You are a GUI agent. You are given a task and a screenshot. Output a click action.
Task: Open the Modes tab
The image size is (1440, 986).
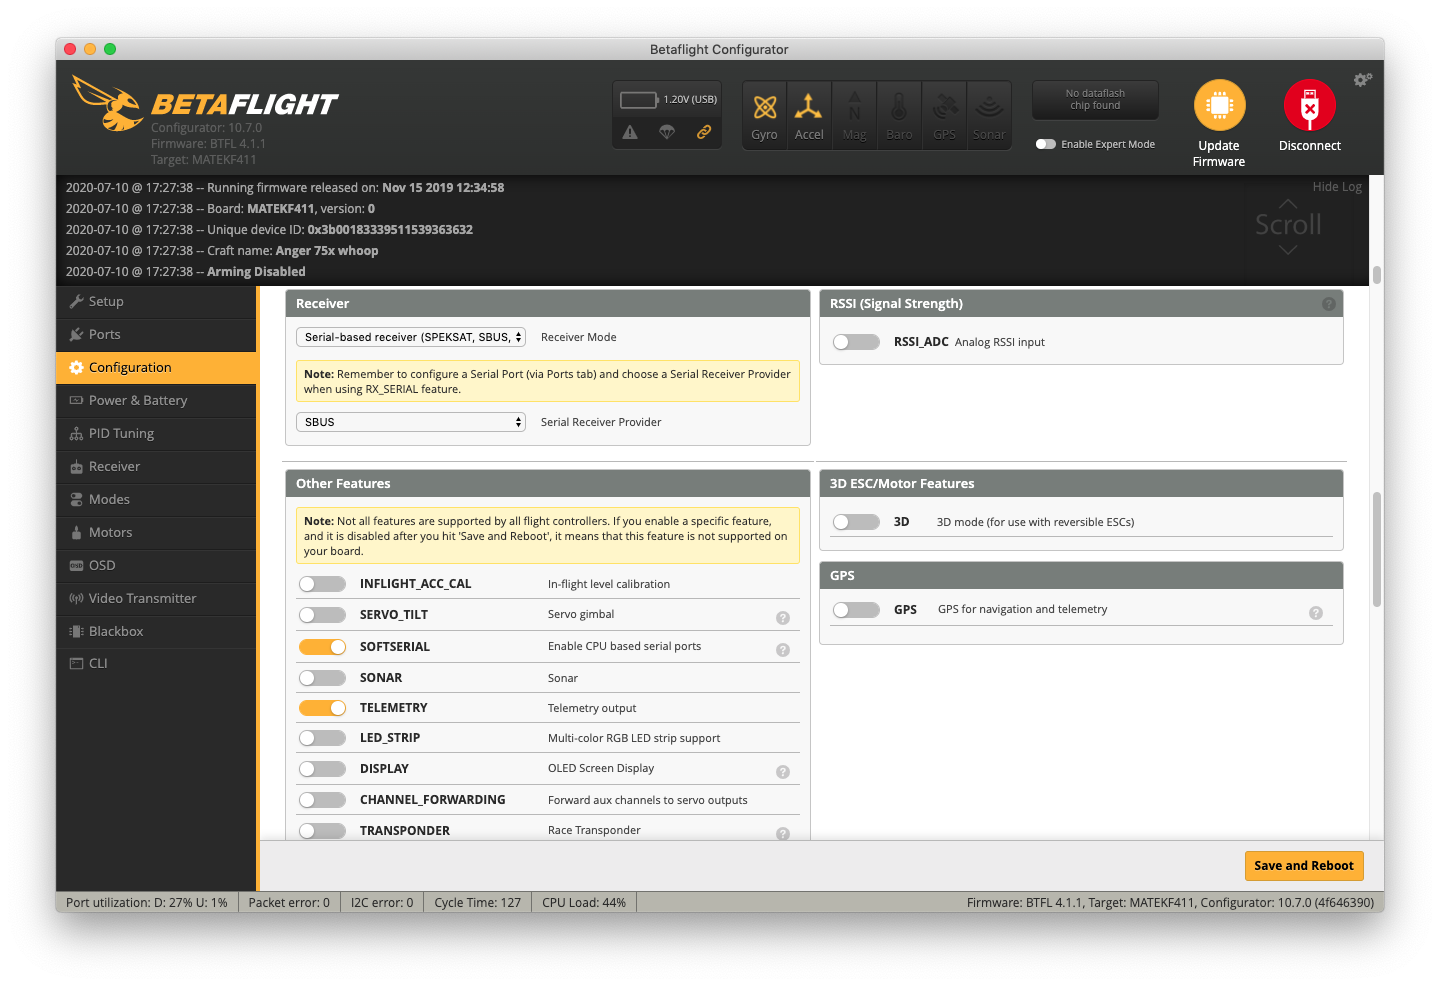click(156, 499)
